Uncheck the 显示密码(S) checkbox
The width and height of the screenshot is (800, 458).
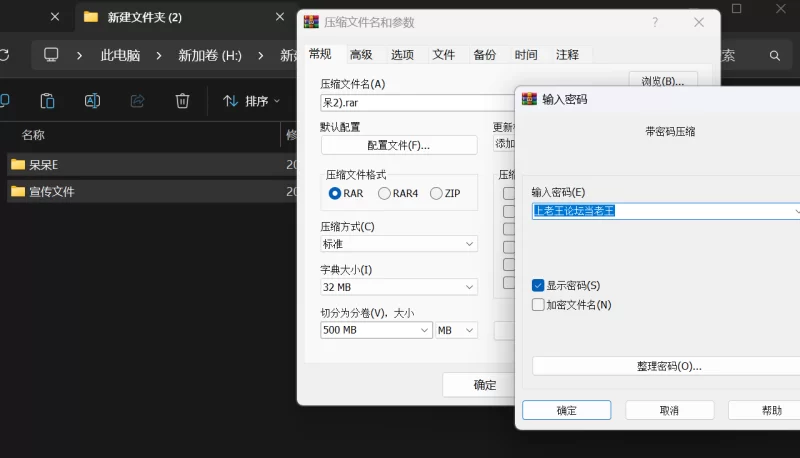coord(538,286)
